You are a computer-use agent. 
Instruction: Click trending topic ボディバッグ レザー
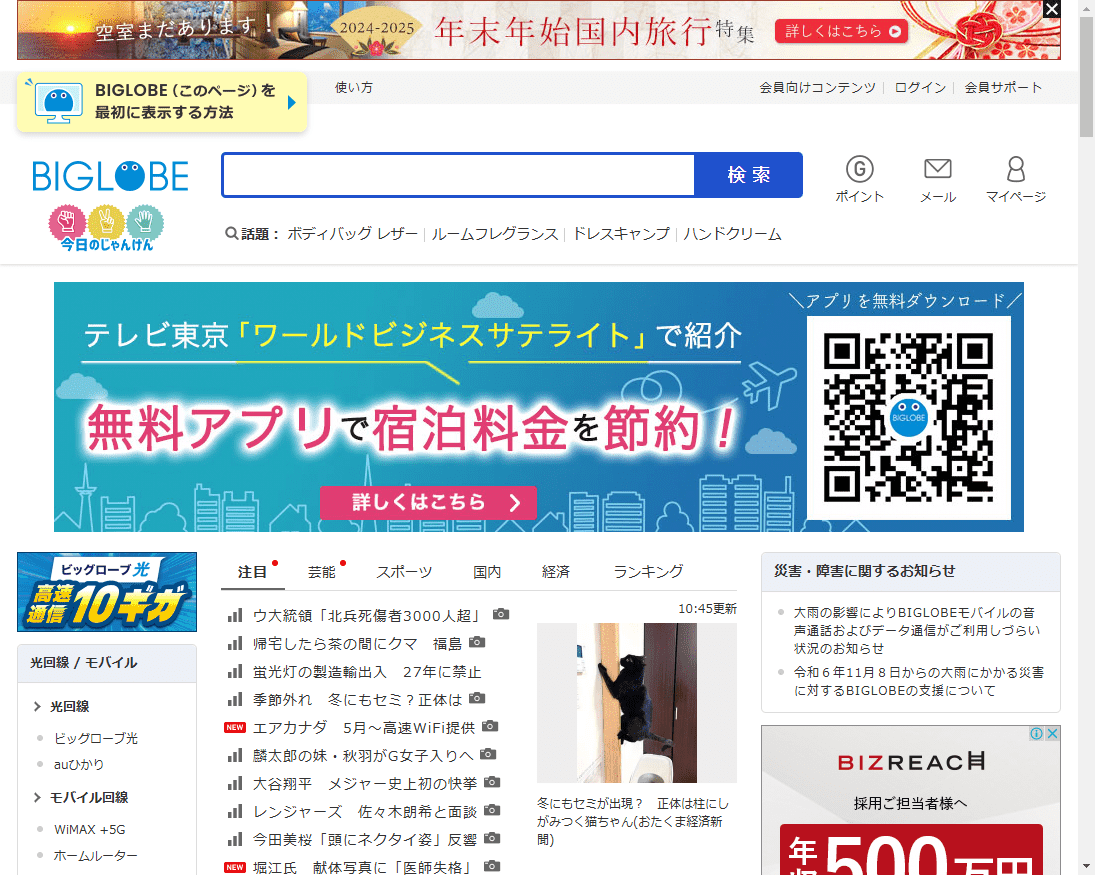coord(353,234)
